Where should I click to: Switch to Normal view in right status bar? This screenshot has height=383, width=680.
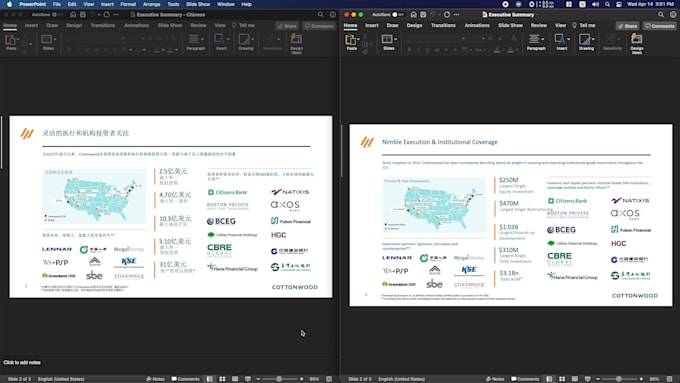(x=549, y=379)
